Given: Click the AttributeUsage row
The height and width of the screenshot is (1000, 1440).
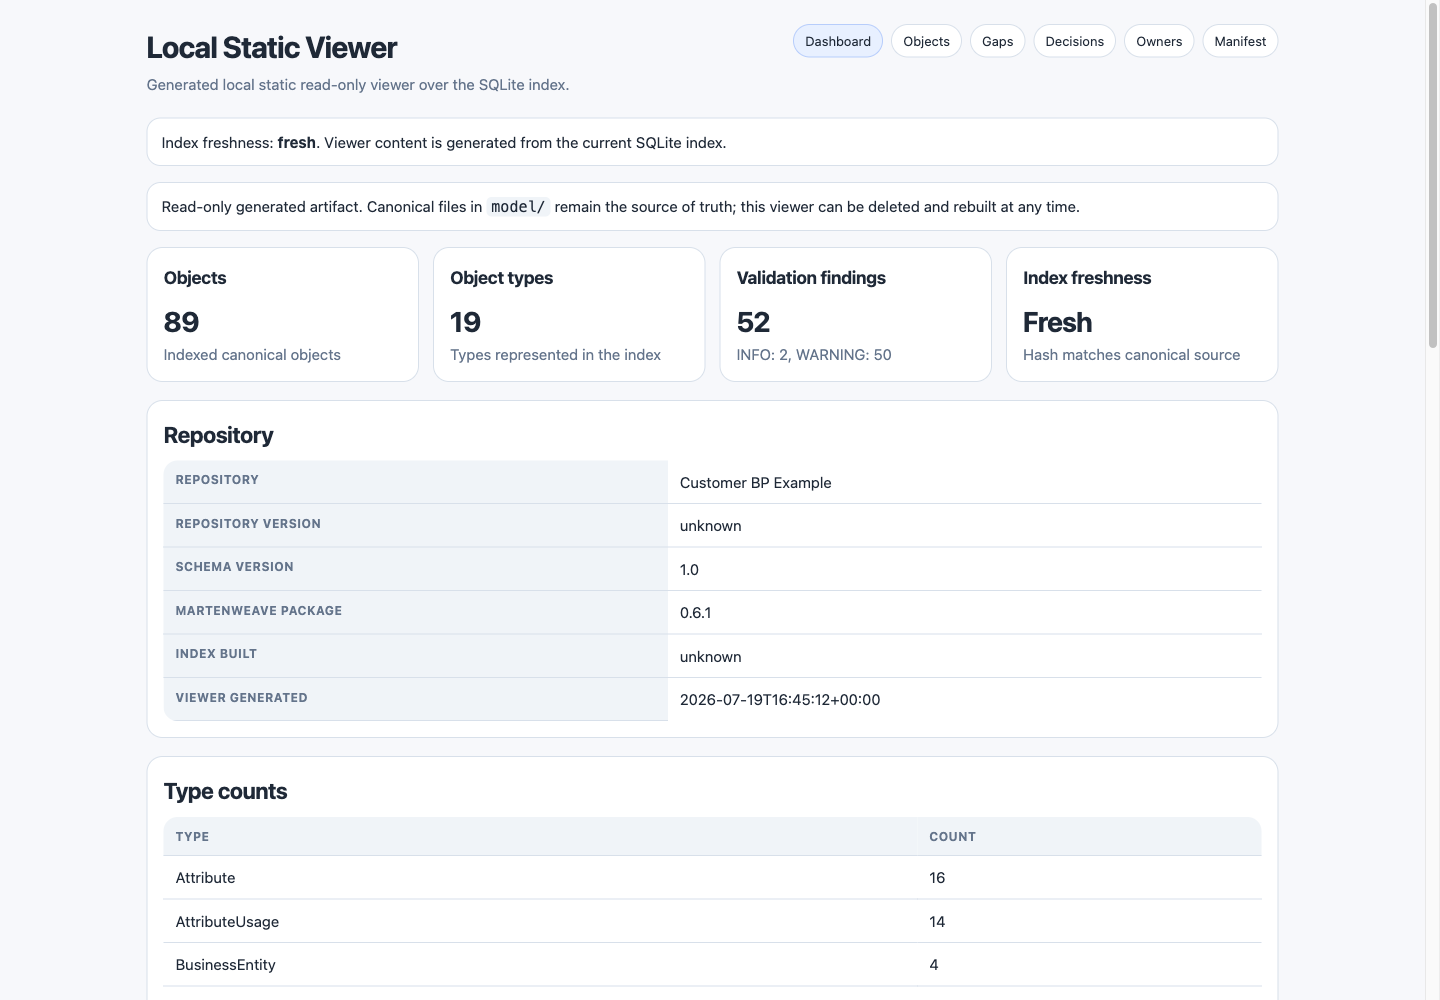Looking at the screenshot, I should click(712, 921).
